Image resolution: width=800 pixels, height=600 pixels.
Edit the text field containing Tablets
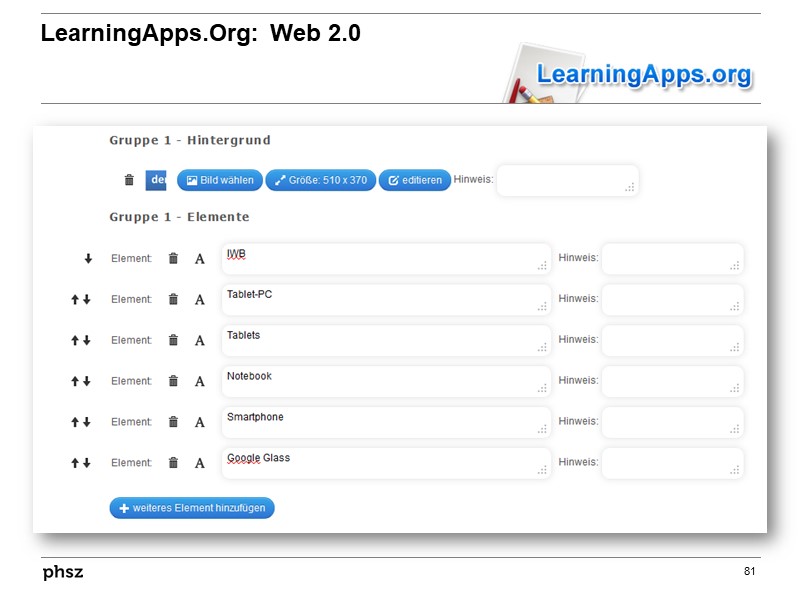(x=385, y=340)
